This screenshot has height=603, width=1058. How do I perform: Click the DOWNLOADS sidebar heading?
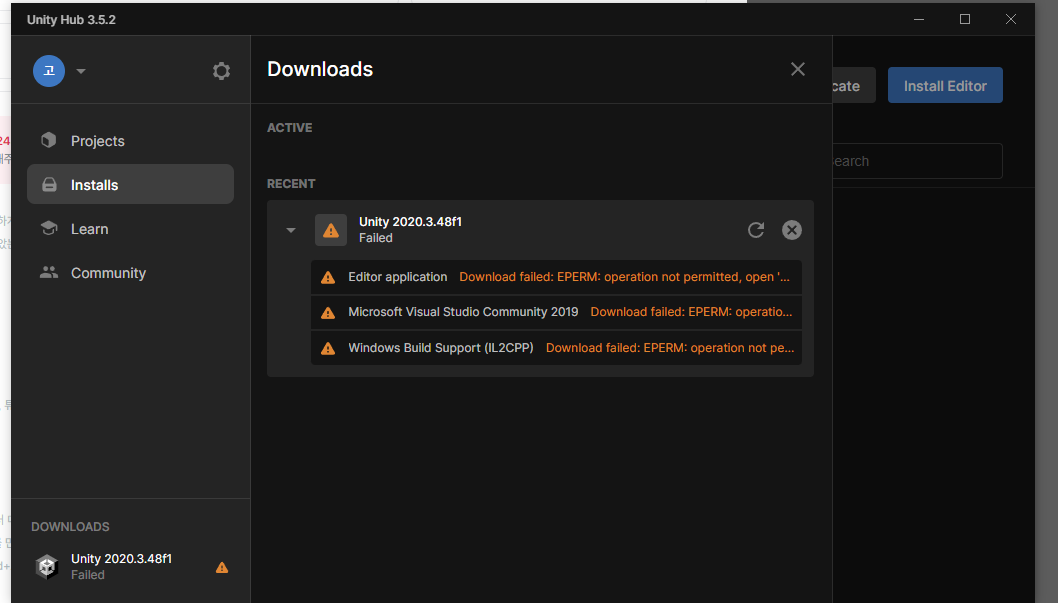70,527
